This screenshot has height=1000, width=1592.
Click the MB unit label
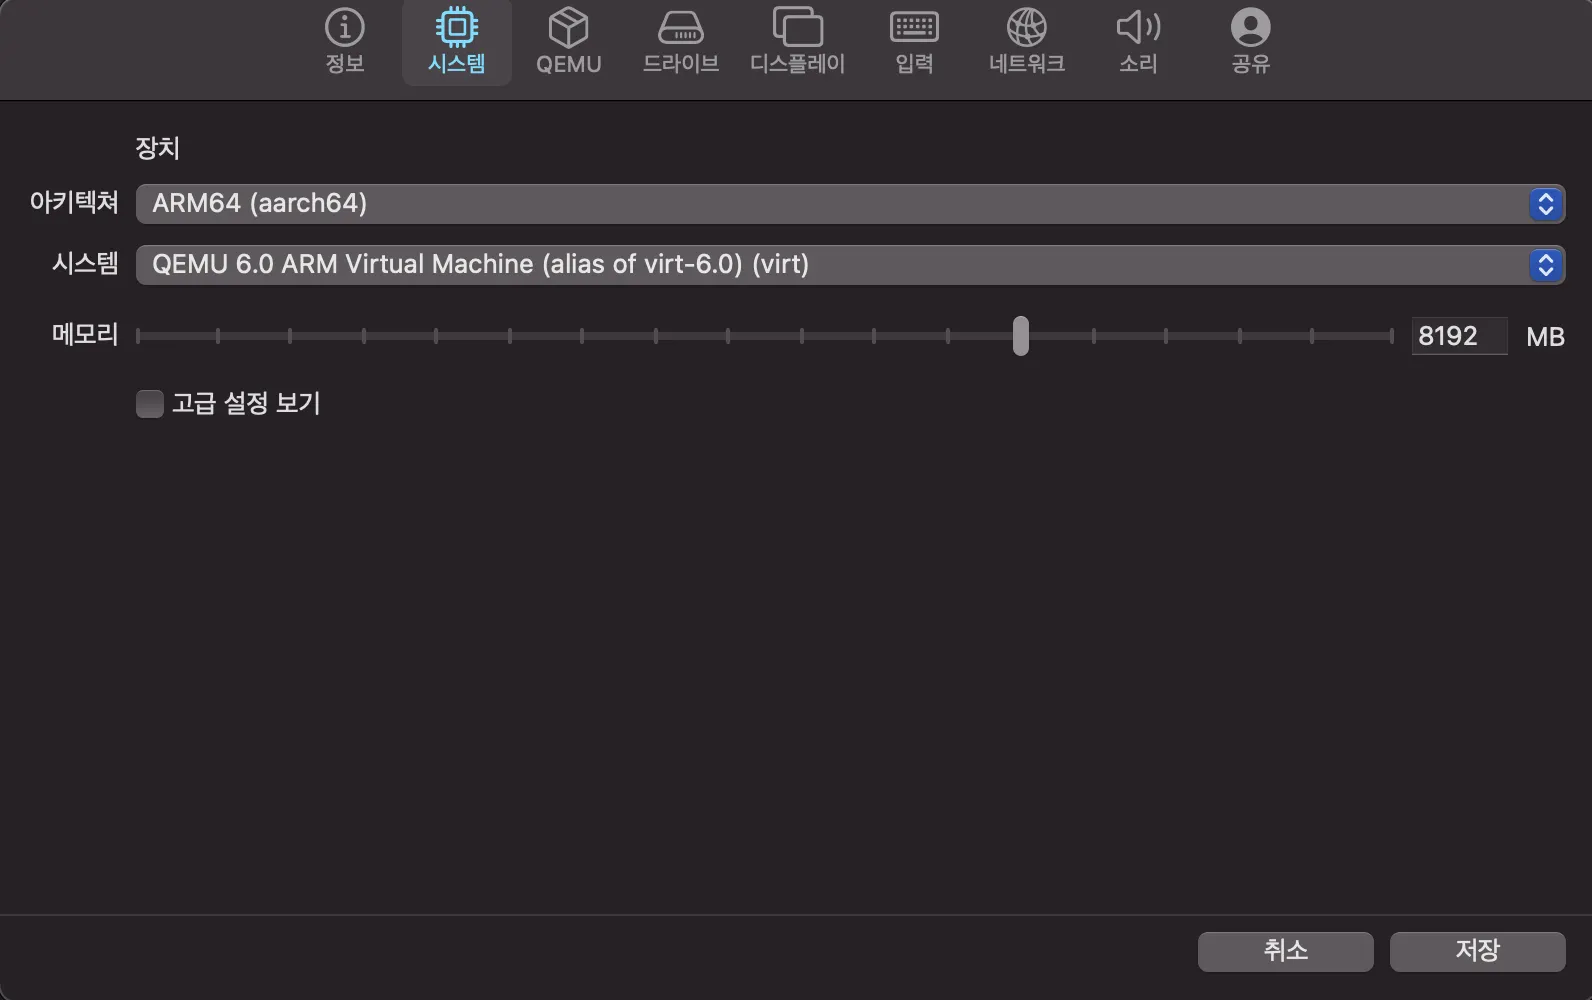1545,337
